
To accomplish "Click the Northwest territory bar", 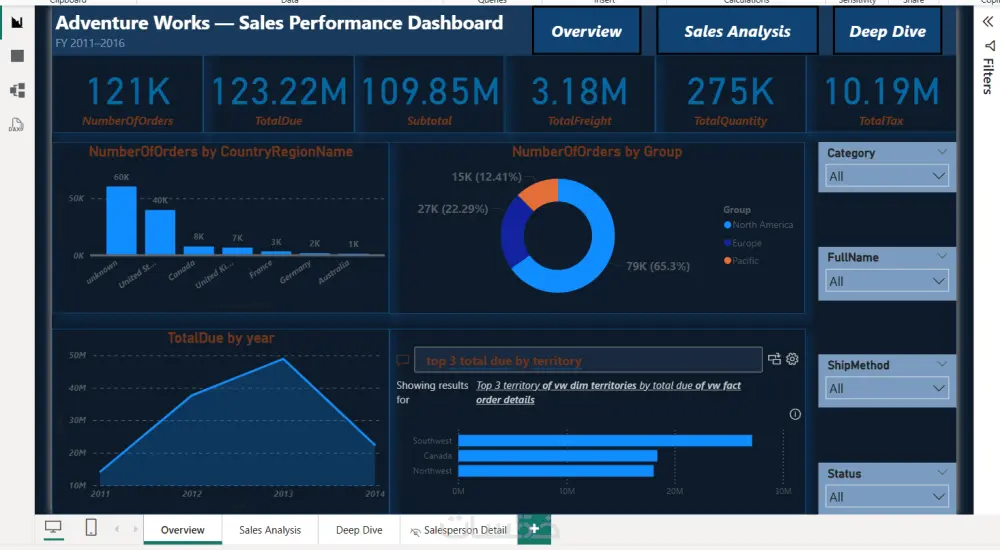I will [556, 471].
